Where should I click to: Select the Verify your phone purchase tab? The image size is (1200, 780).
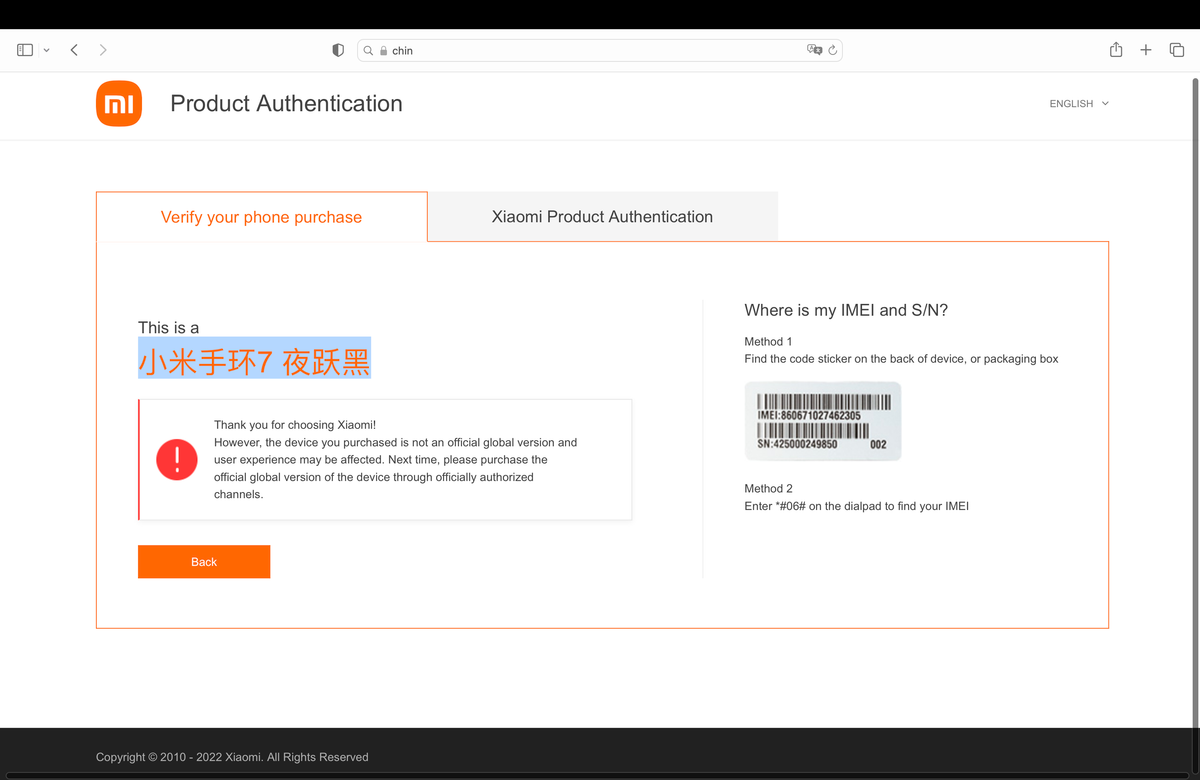click(x=262, y=217)
